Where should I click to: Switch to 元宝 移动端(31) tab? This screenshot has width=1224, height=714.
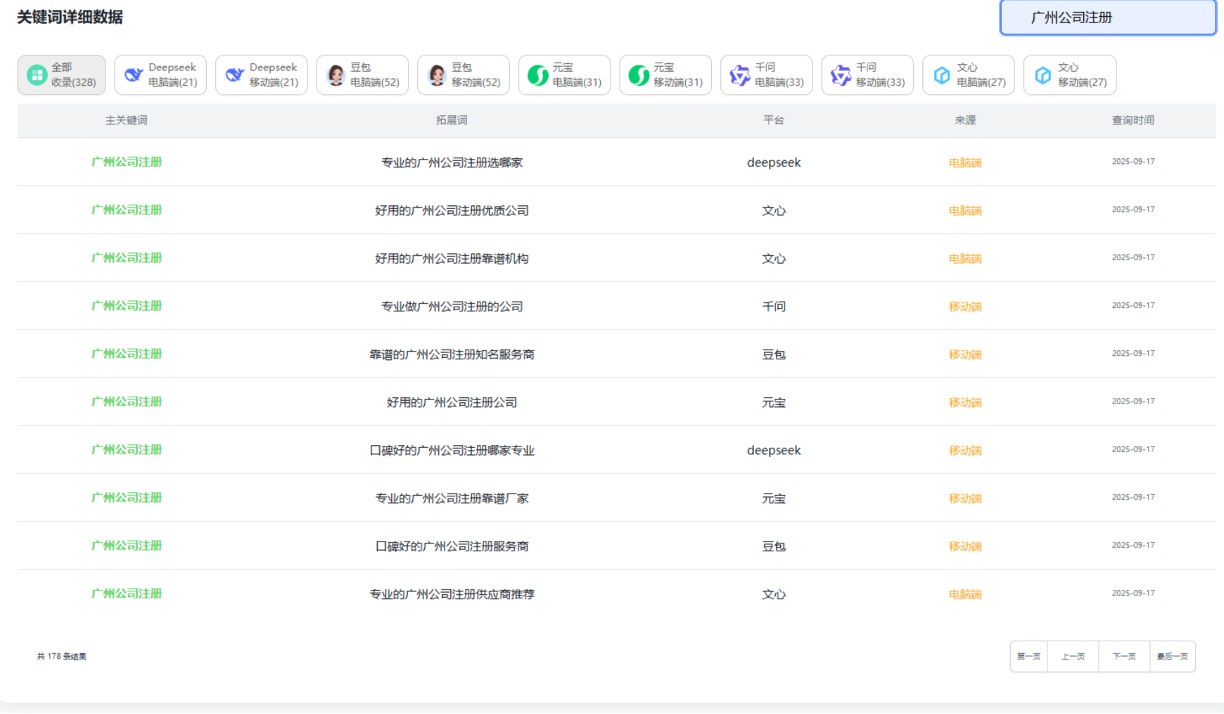665,75
